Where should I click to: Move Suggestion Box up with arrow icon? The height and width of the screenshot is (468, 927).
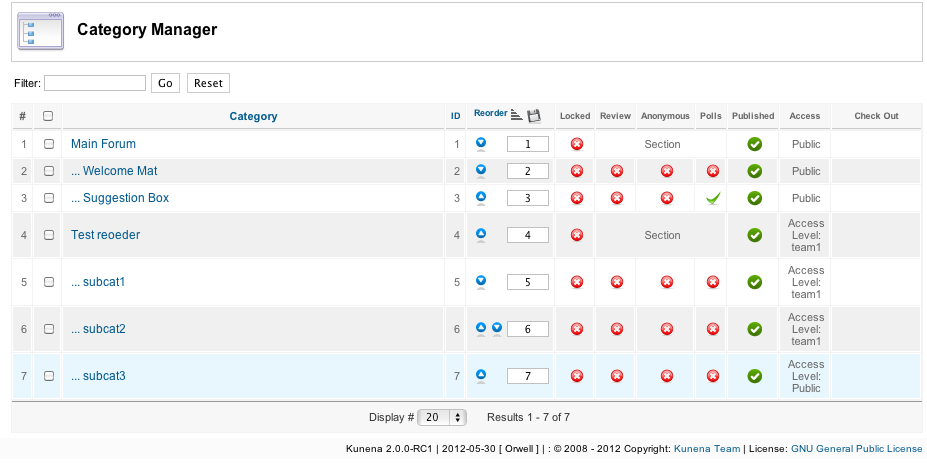pos(481,197)
